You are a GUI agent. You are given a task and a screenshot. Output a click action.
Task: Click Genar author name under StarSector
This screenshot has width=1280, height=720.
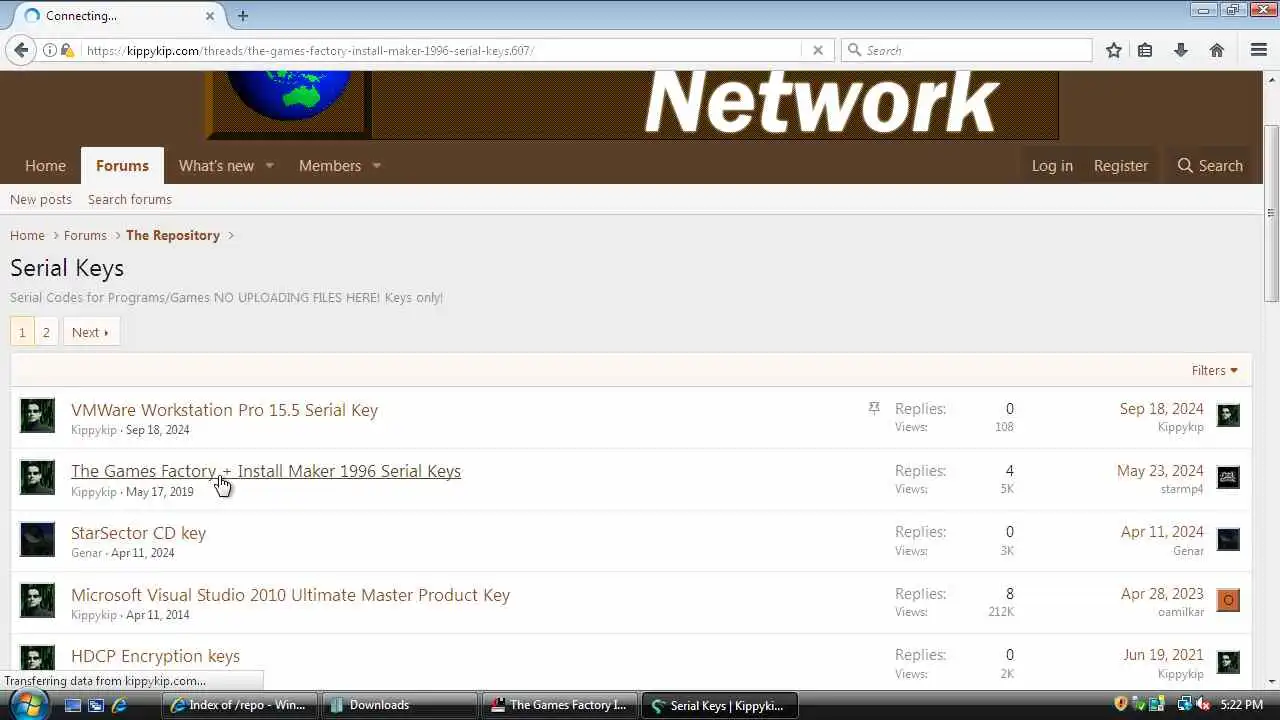point(87,553)
